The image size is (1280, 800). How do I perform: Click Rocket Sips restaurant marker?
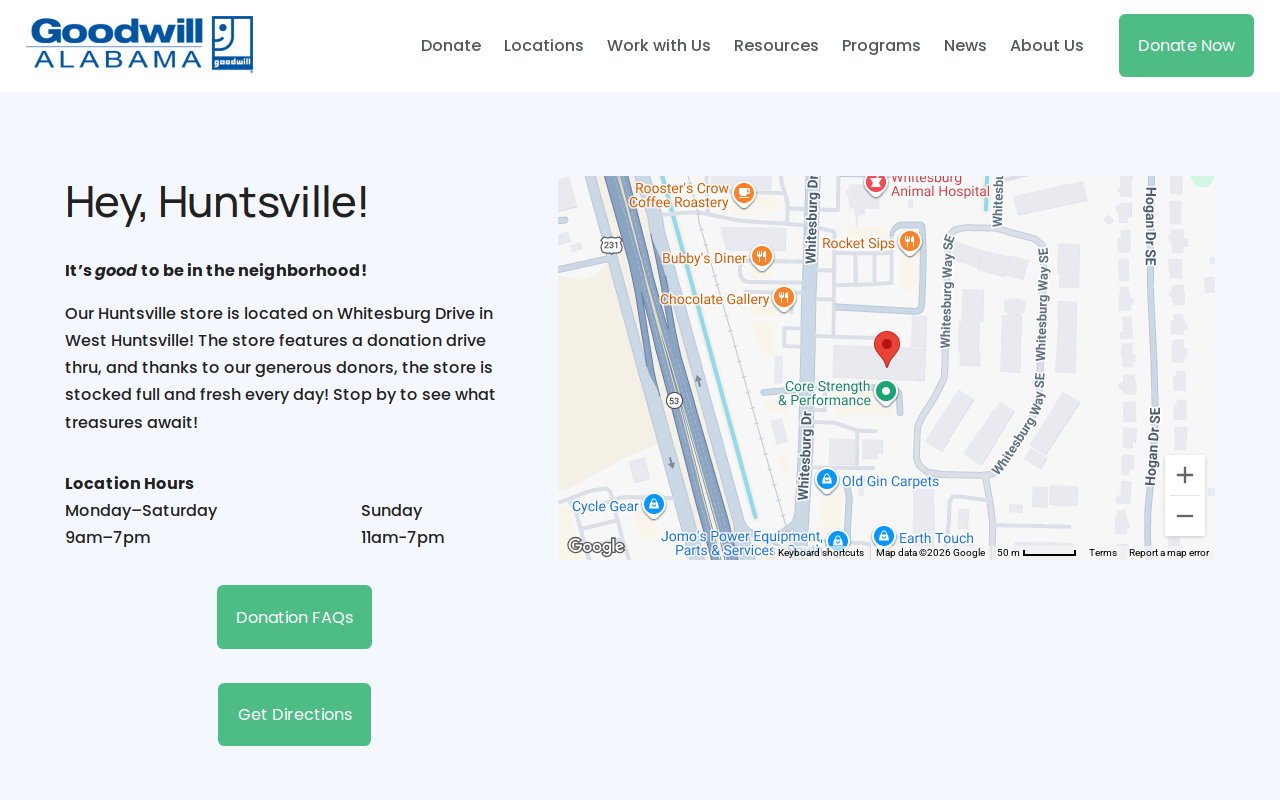(x=909, y=241)
